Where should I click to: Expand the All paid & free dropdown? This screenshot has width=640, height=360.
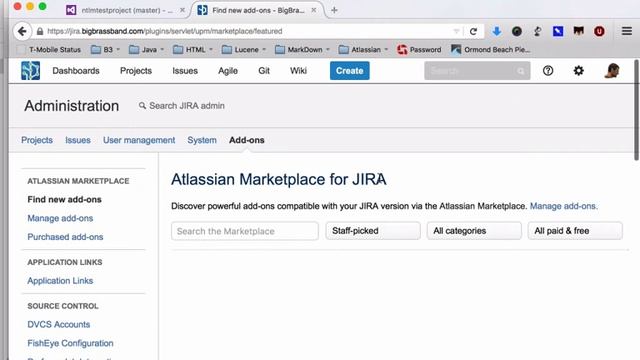click(x=575, y=231)
